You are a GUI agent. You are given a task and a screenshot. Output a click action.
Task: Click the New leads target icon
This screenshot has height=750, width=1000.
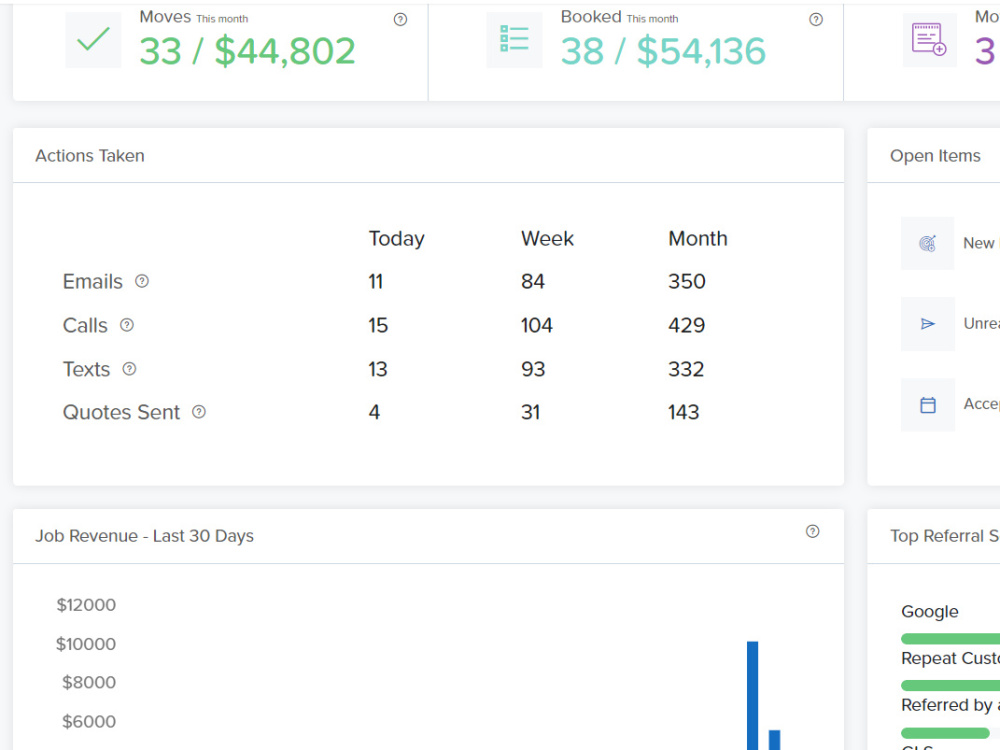(928, 243)
